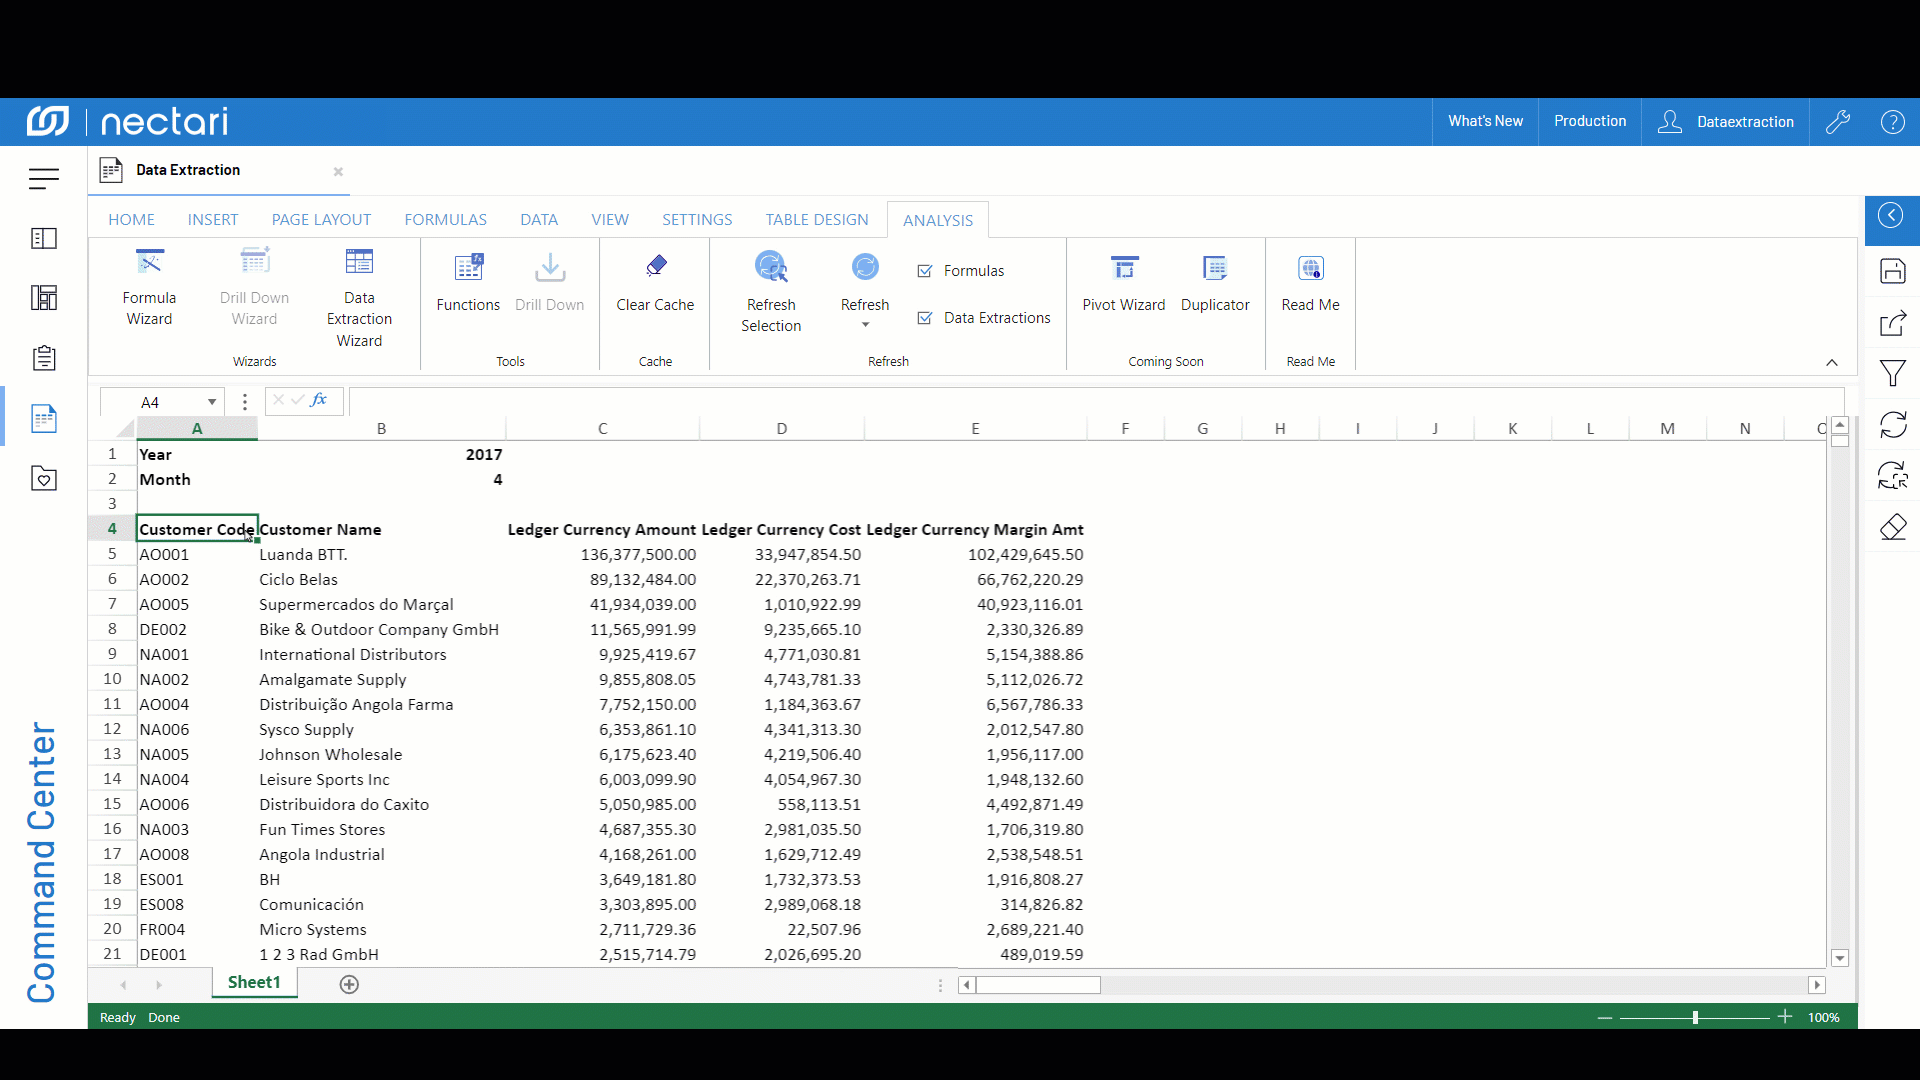Expand the Refresh dropdown arrow

(865, 325)
